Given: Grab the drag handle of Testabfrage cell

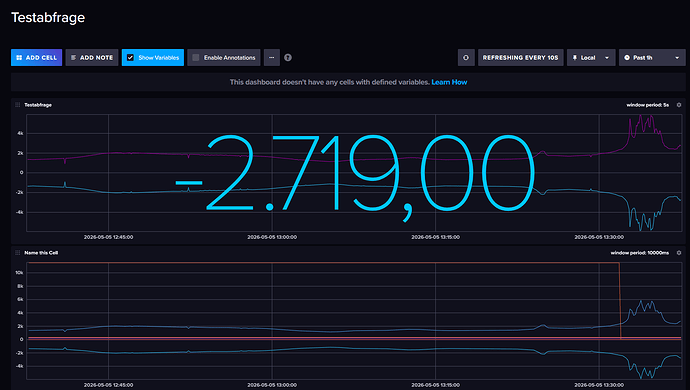Looking at the screenshot, I should [18, 105].
